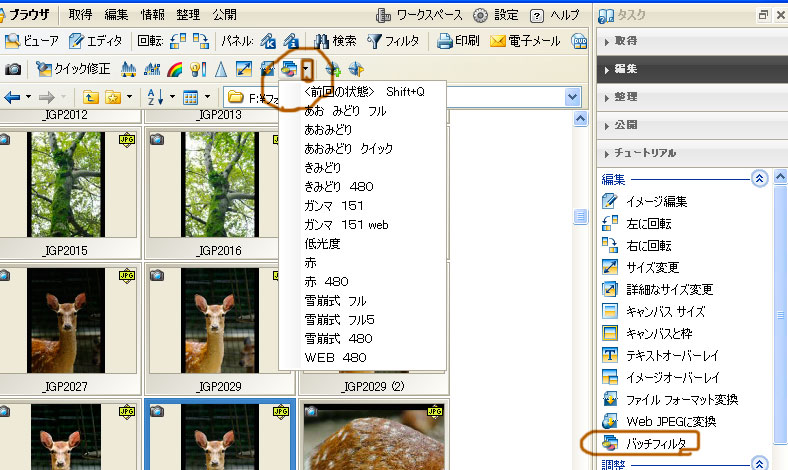The height and width of the screenshot is (470, 788).
Task: Expand the 取得 task section
Action: pos(693,41)
